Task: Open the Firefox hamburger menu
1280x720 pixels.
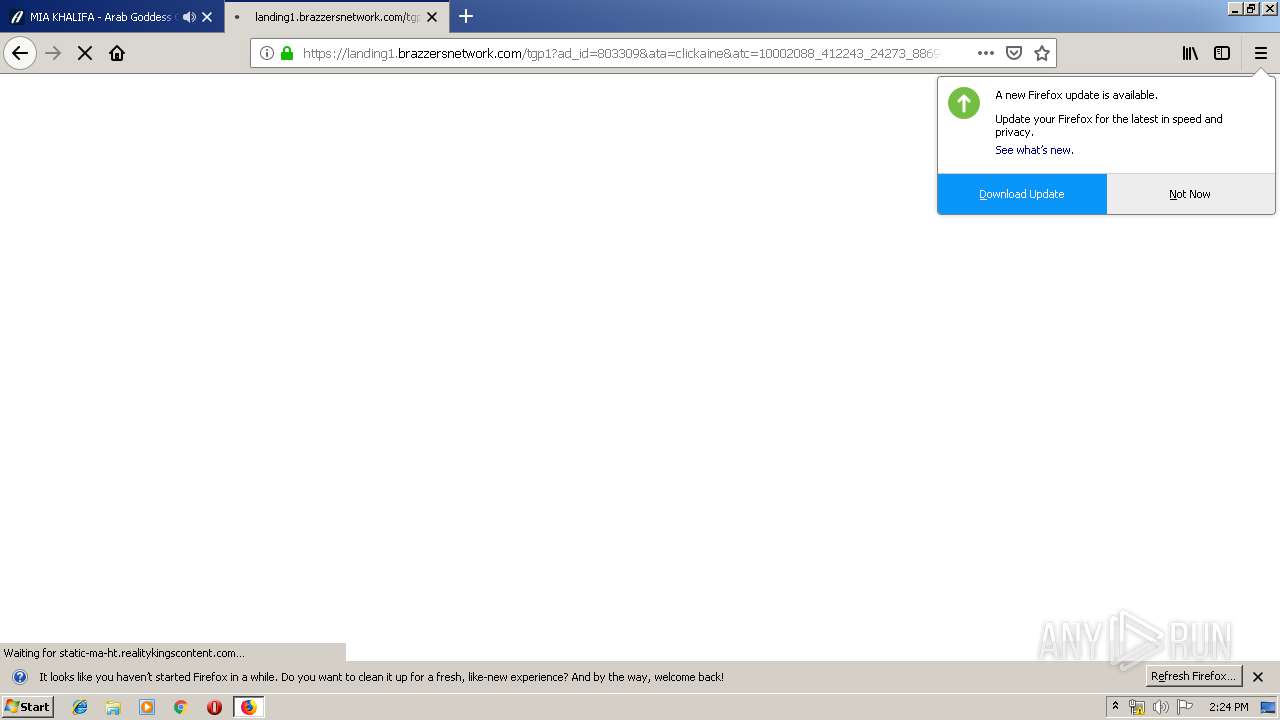Action: pyautogui.click(x=1261, y=53)
